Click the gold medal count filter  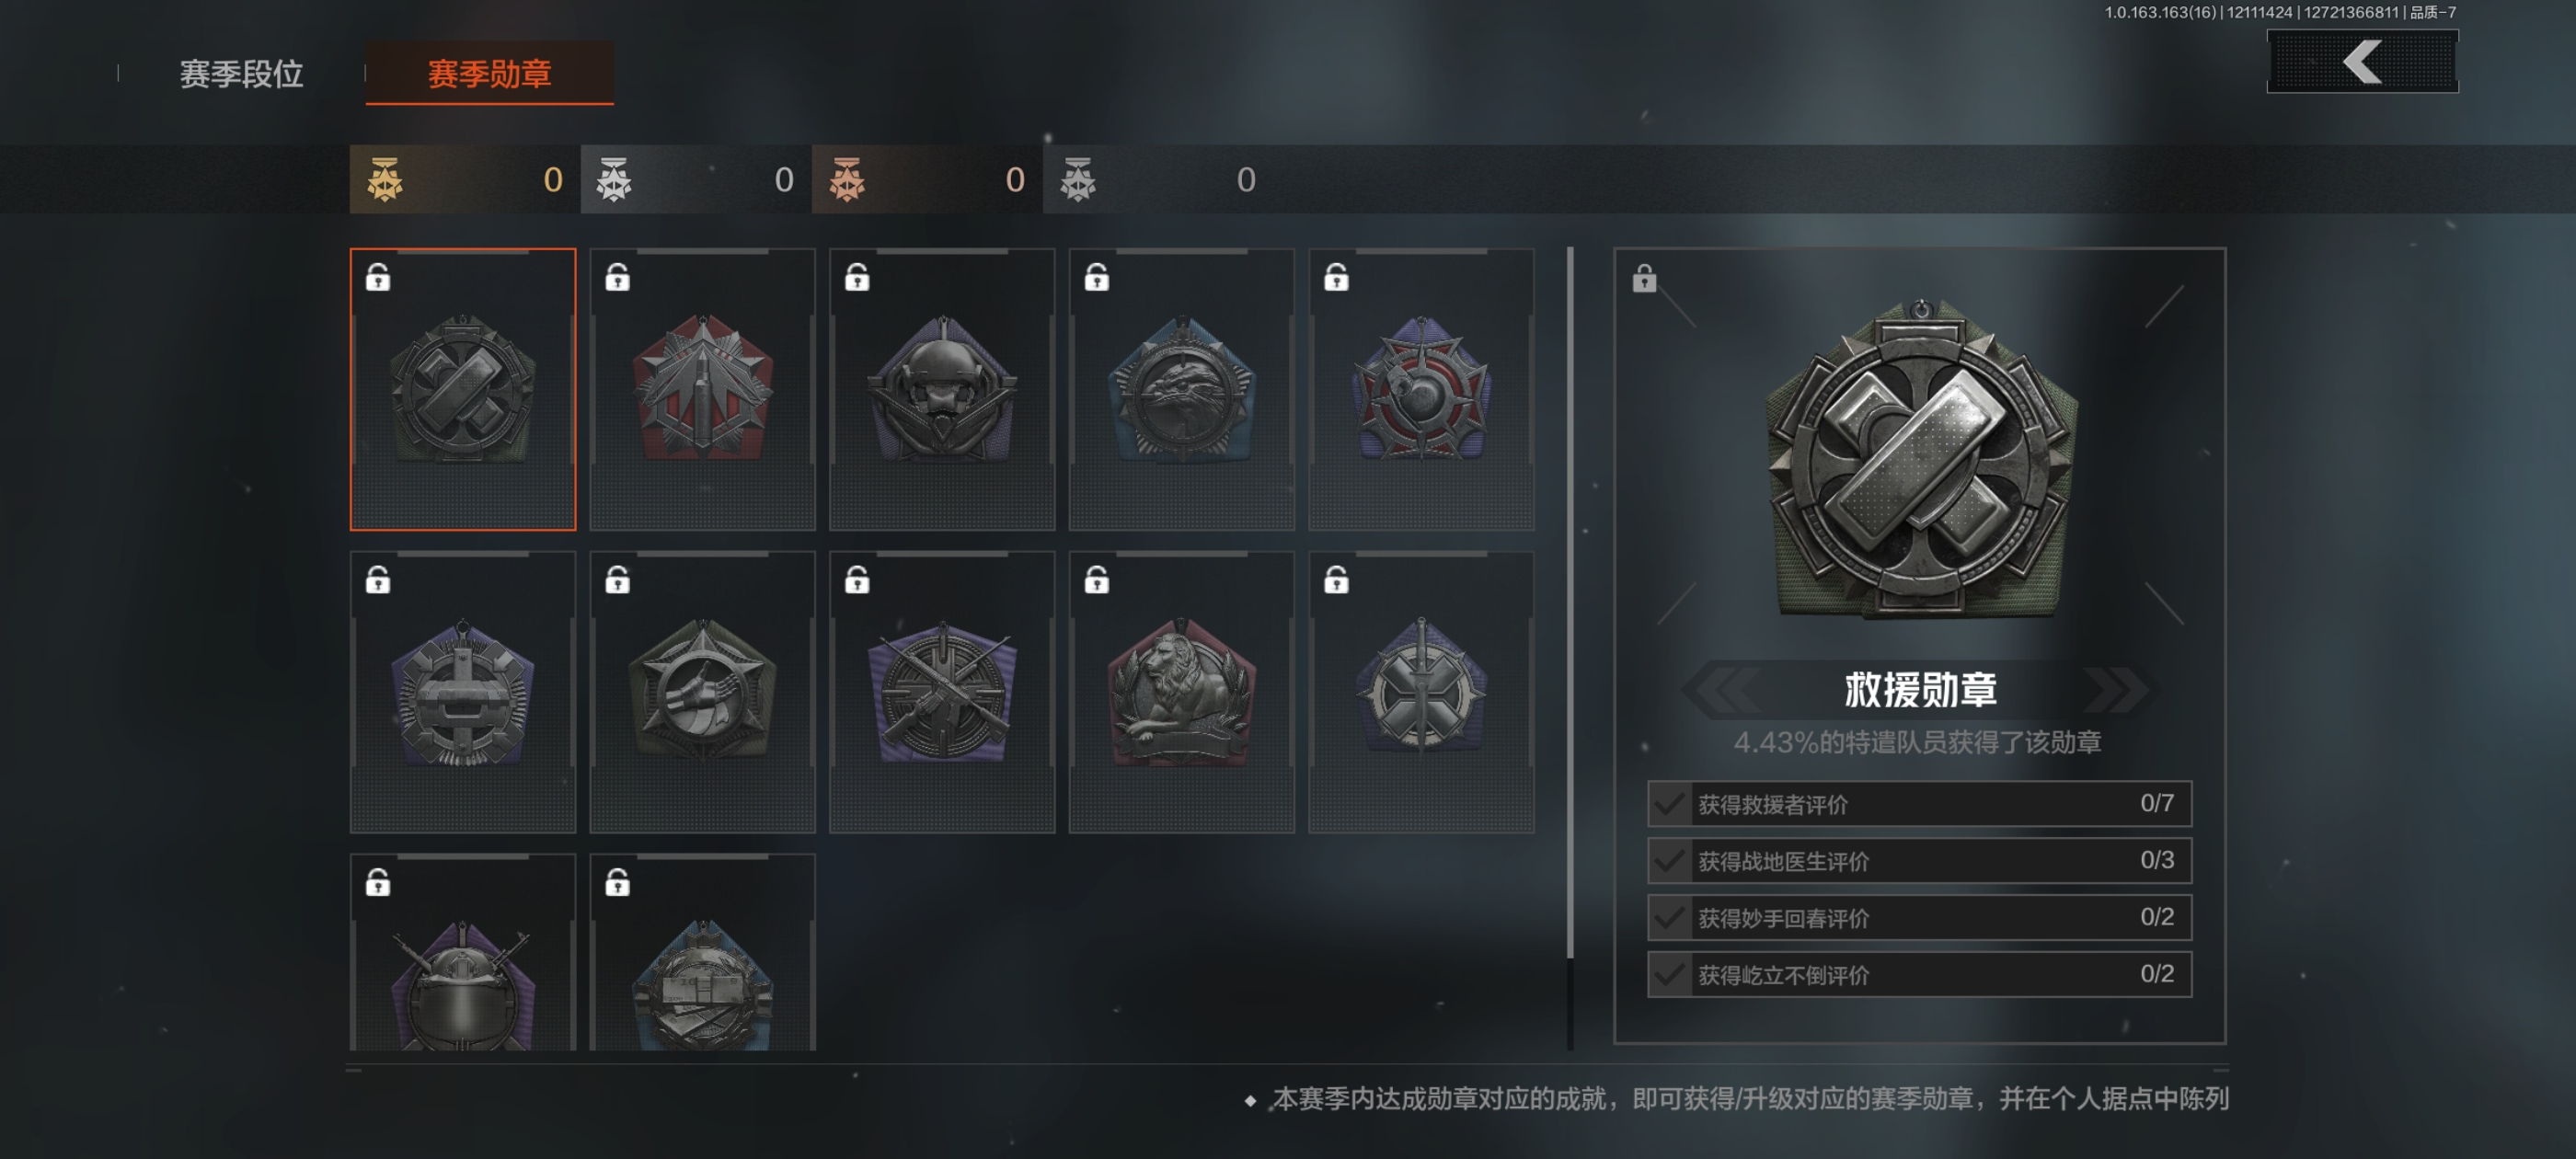click(464, 180)
